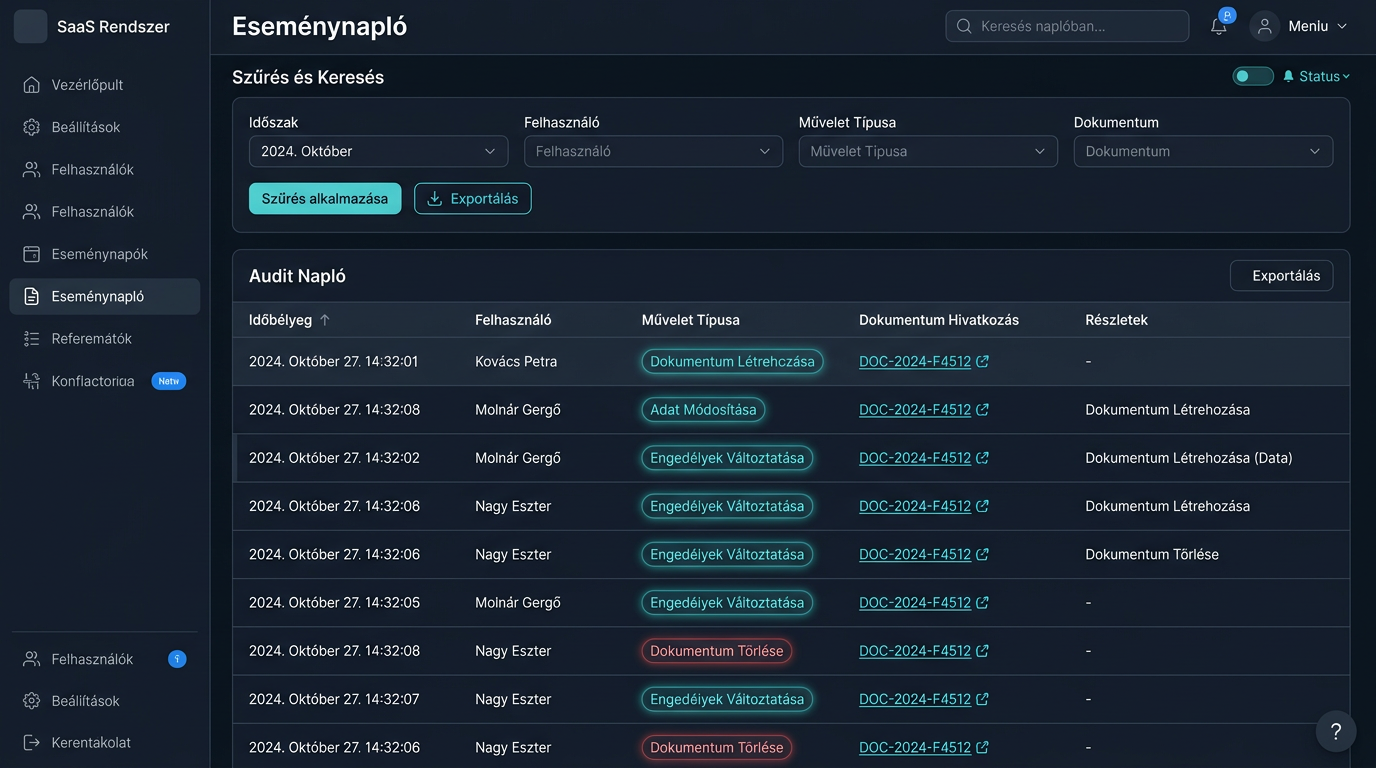
Task: Click the list icon beside Referemátók
Action: click(x=32, y=339)
